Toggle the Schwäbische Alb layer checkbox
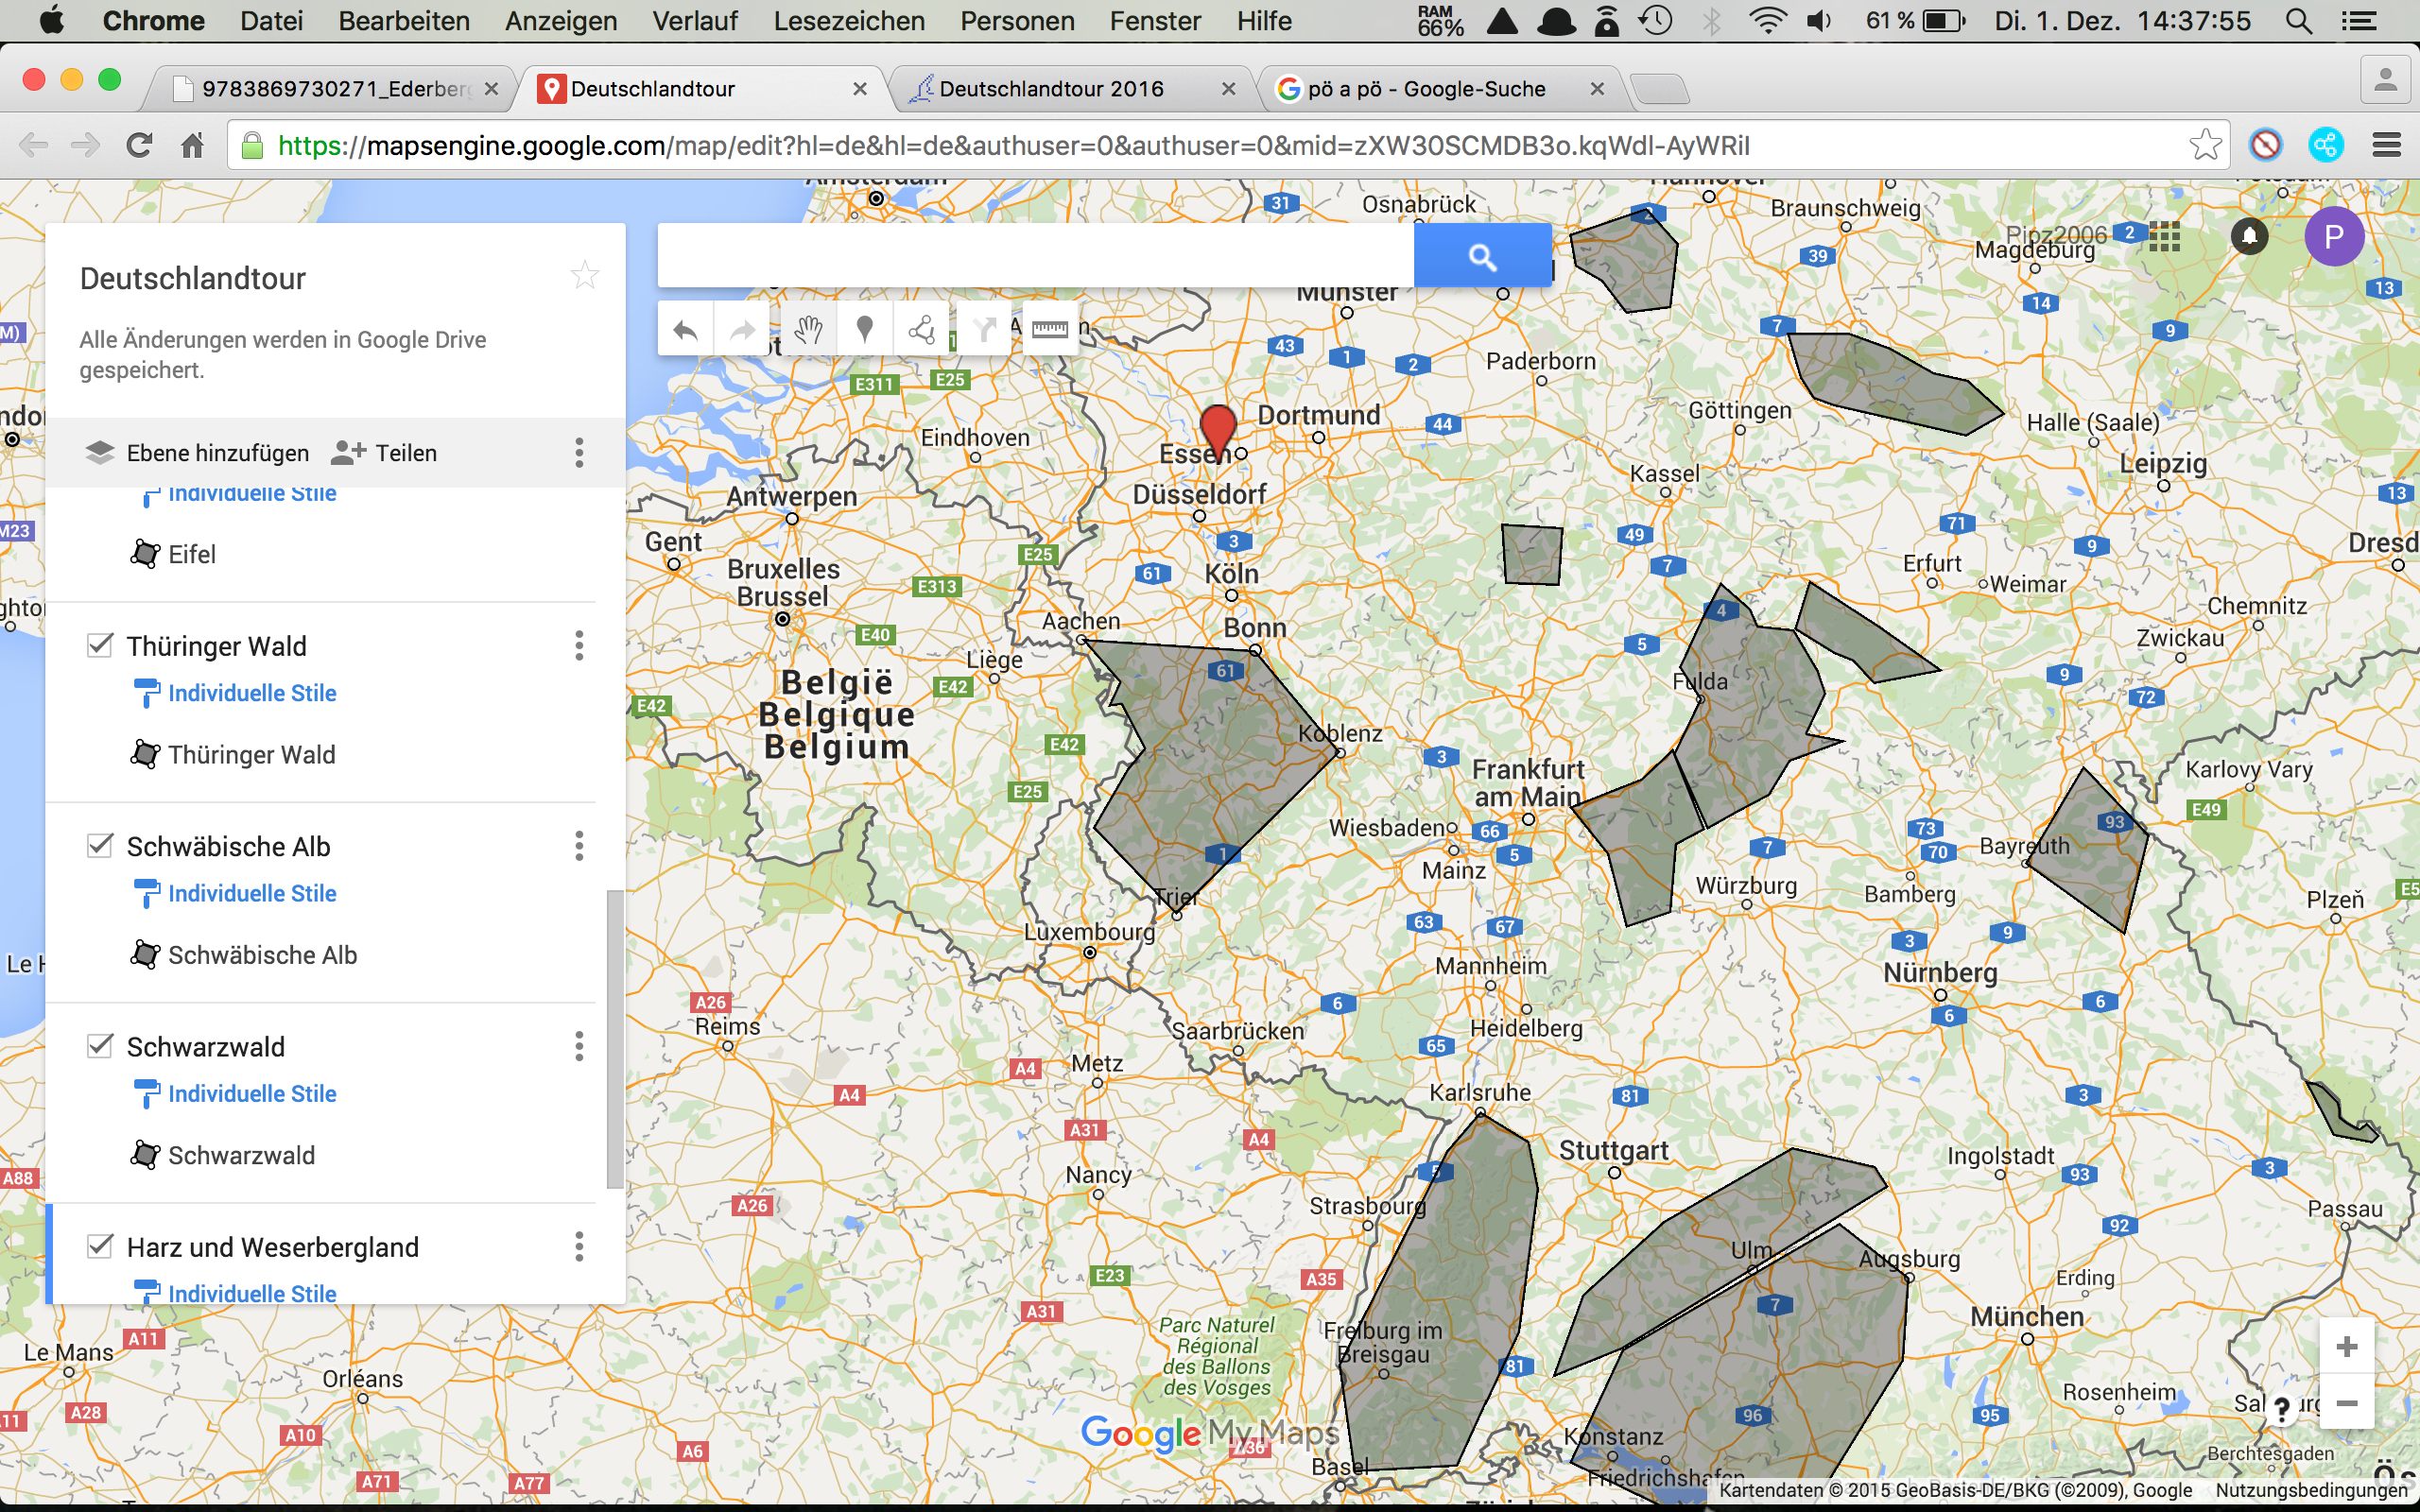Screen dimensions: 2420x1512 100,845
